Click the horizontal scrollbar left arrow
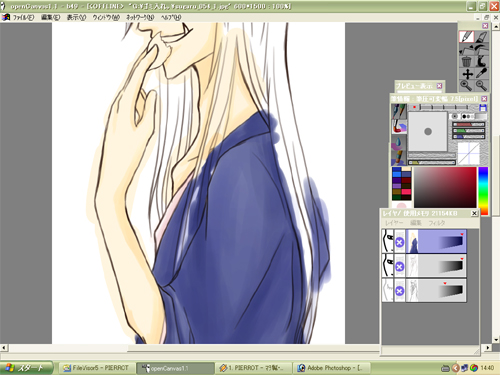This screenshot has width=500, height=375. (x=4, y=348)
